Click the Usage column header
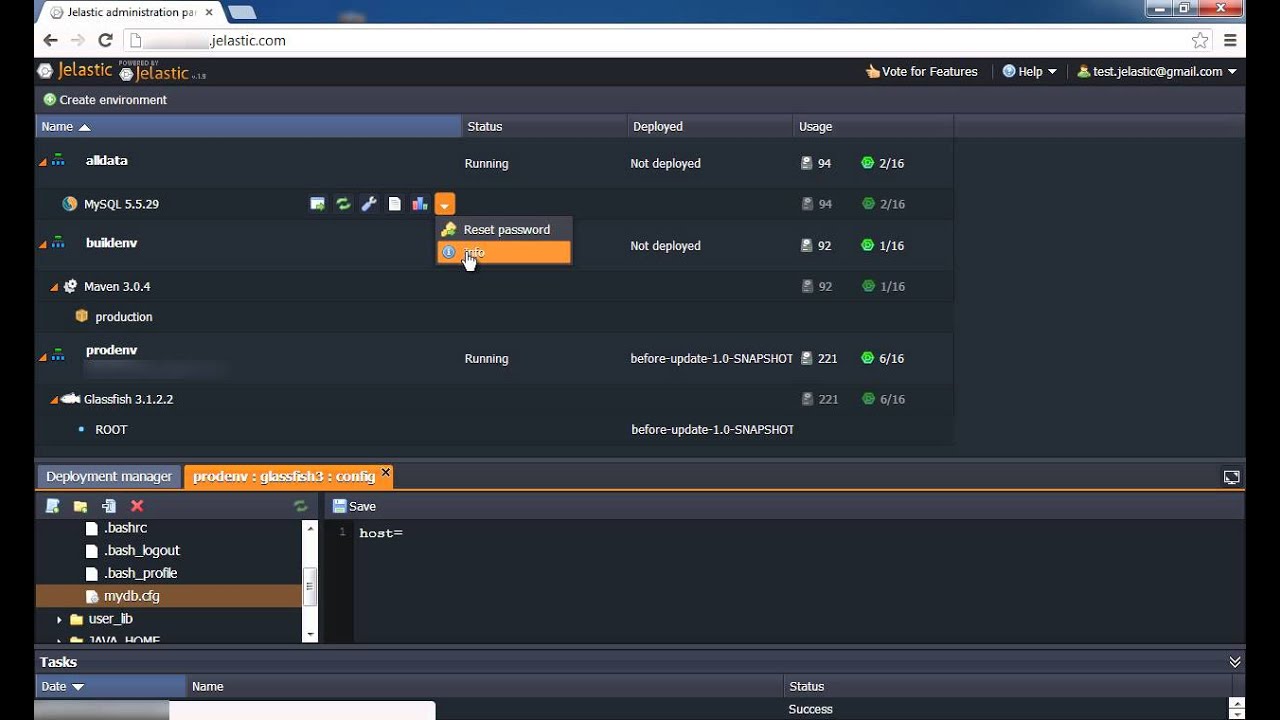 [873, 127]
